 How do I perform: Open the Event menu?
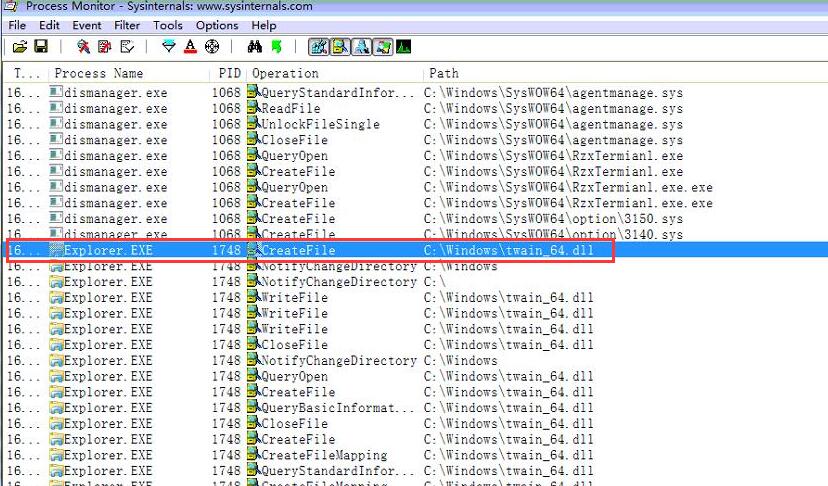tap(87, 25)
